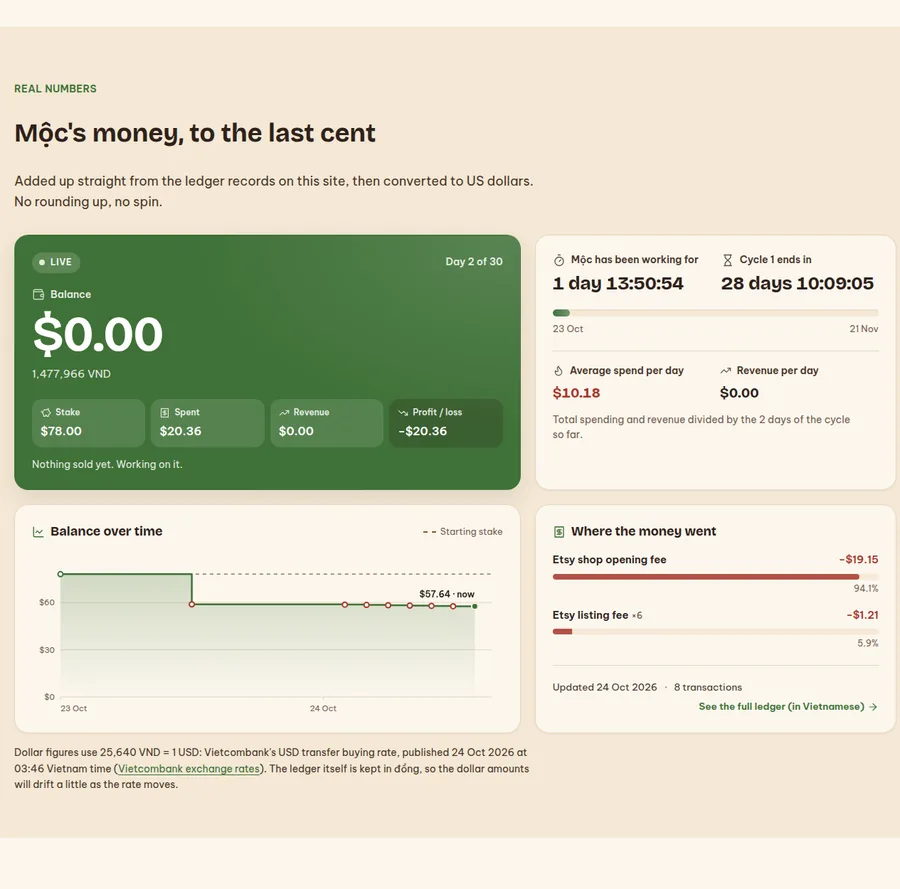Click the arrow icon after 'See the full ledger'
Screen dimensions: 900x889
[873, 707]
